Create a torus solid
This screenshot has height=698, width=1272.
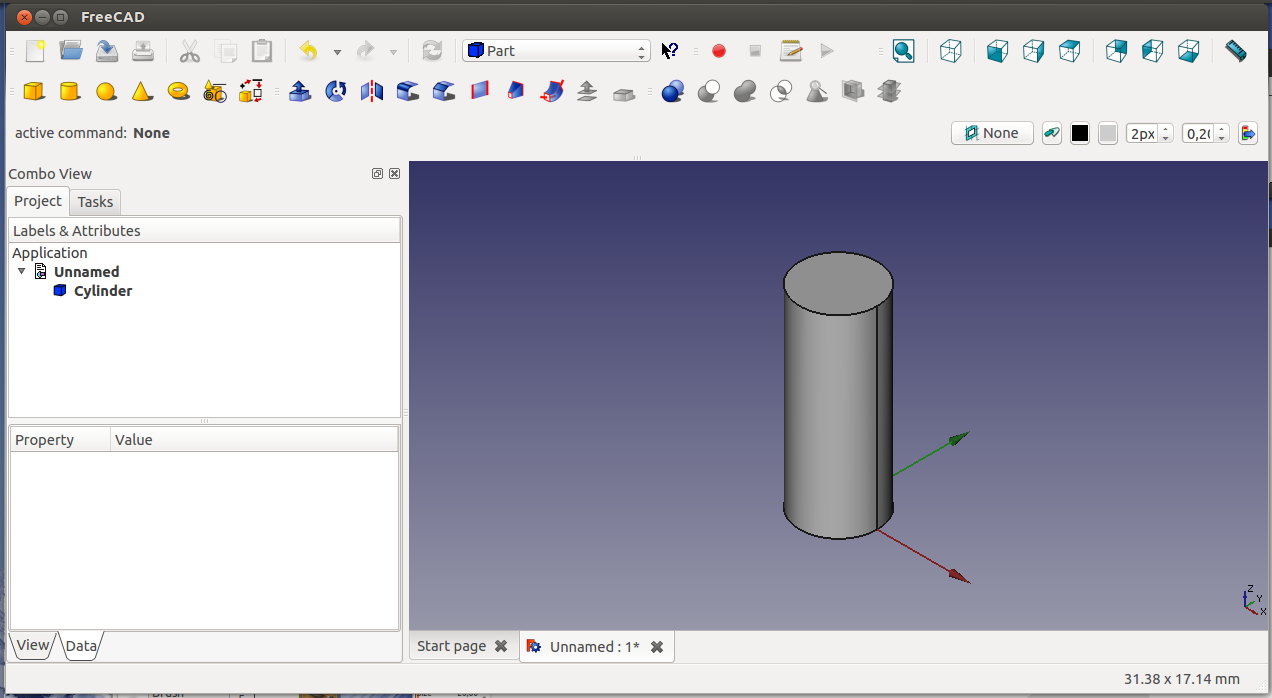(x=179, y=92)
